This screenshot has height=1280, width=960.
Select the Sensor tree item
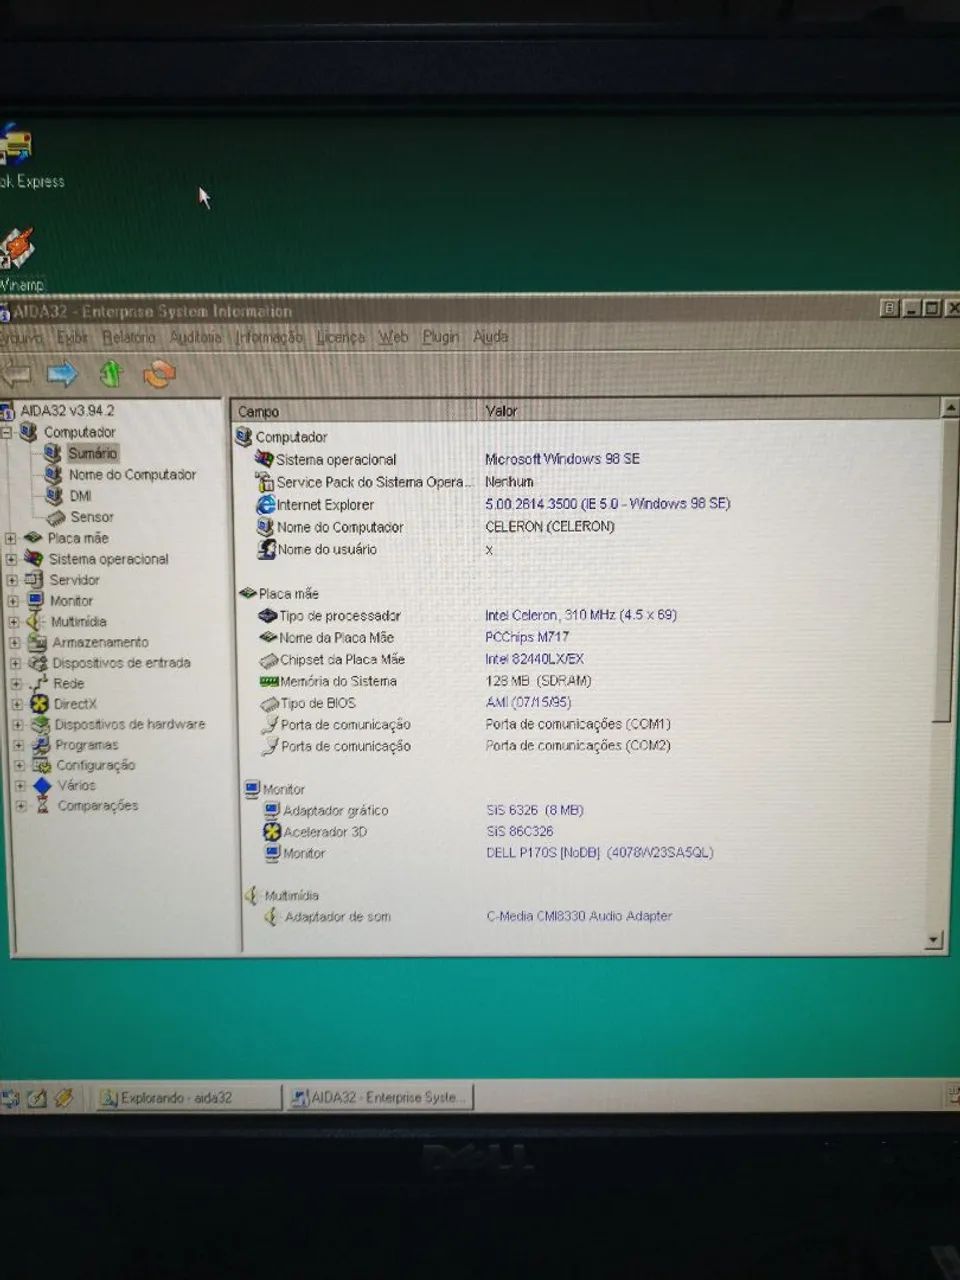tap(92, 517)
